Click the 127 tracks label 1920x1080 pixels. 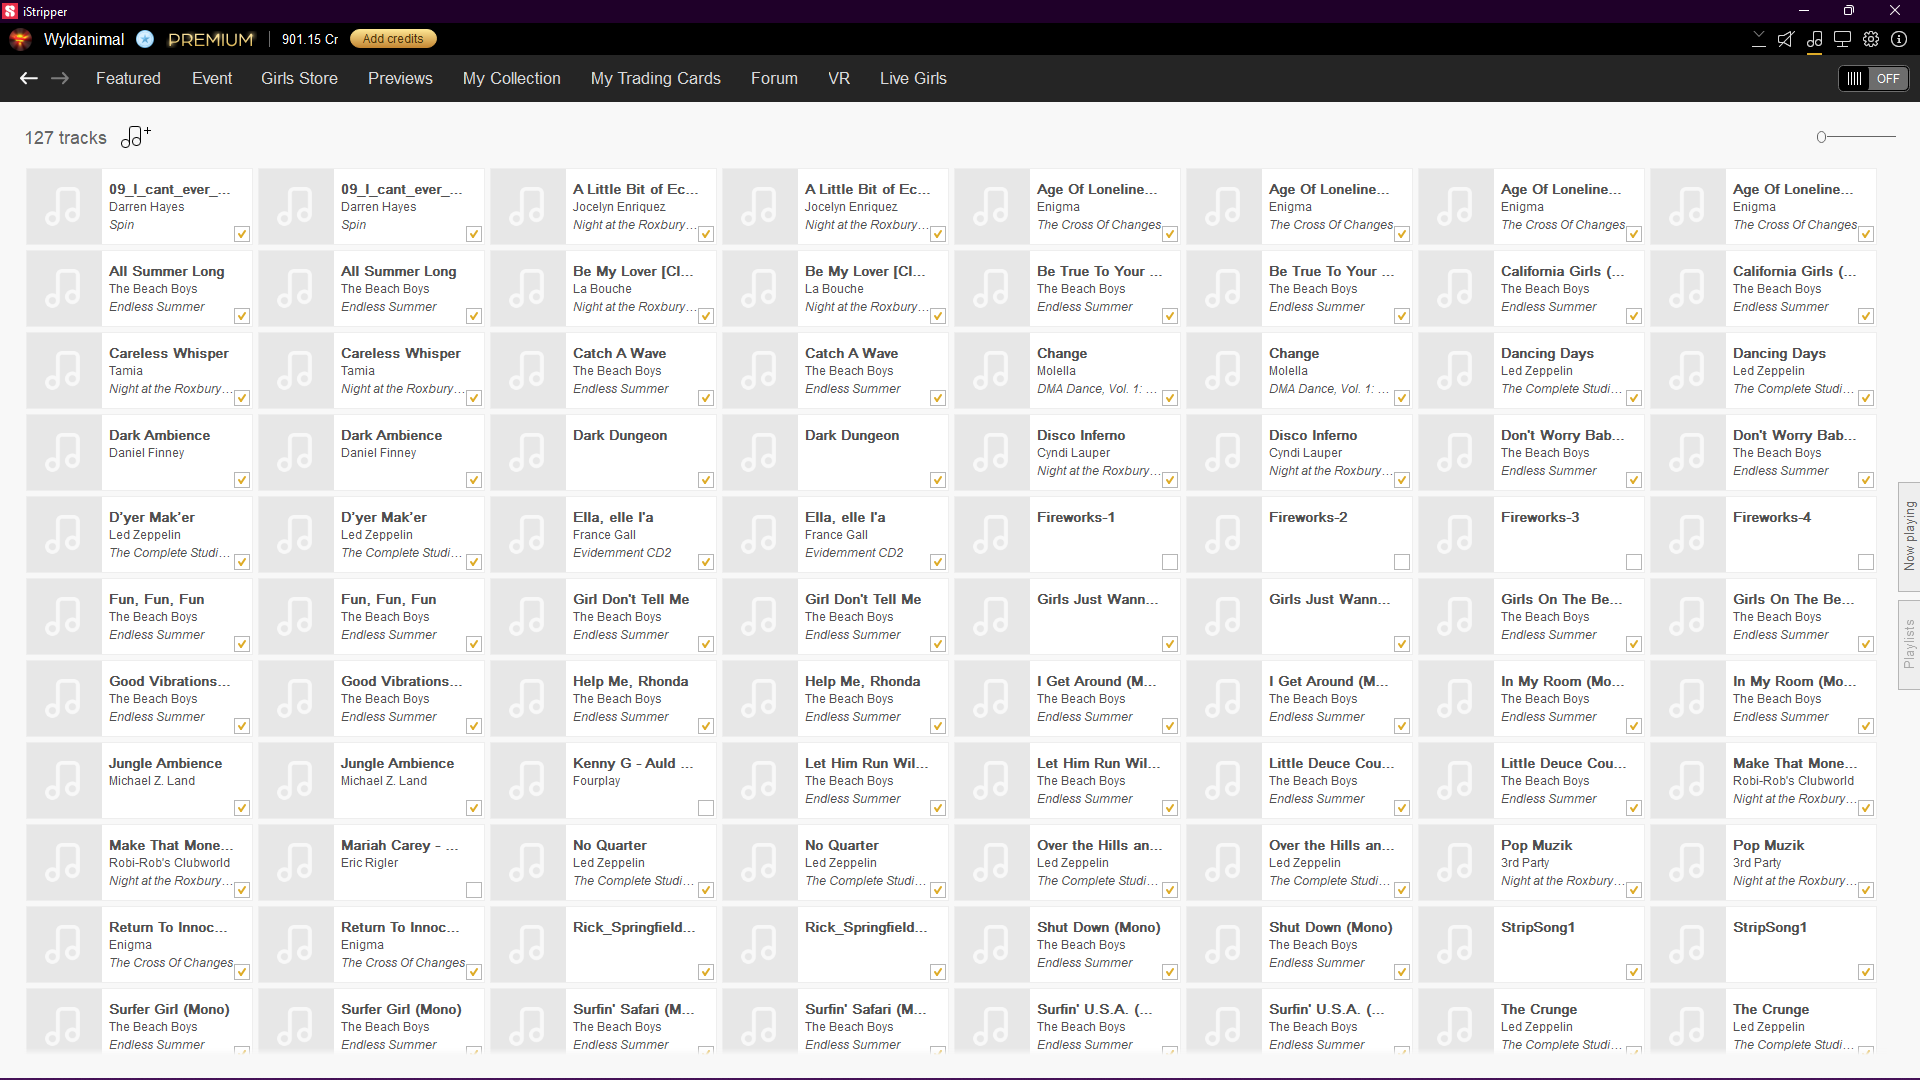click(66, 138)
